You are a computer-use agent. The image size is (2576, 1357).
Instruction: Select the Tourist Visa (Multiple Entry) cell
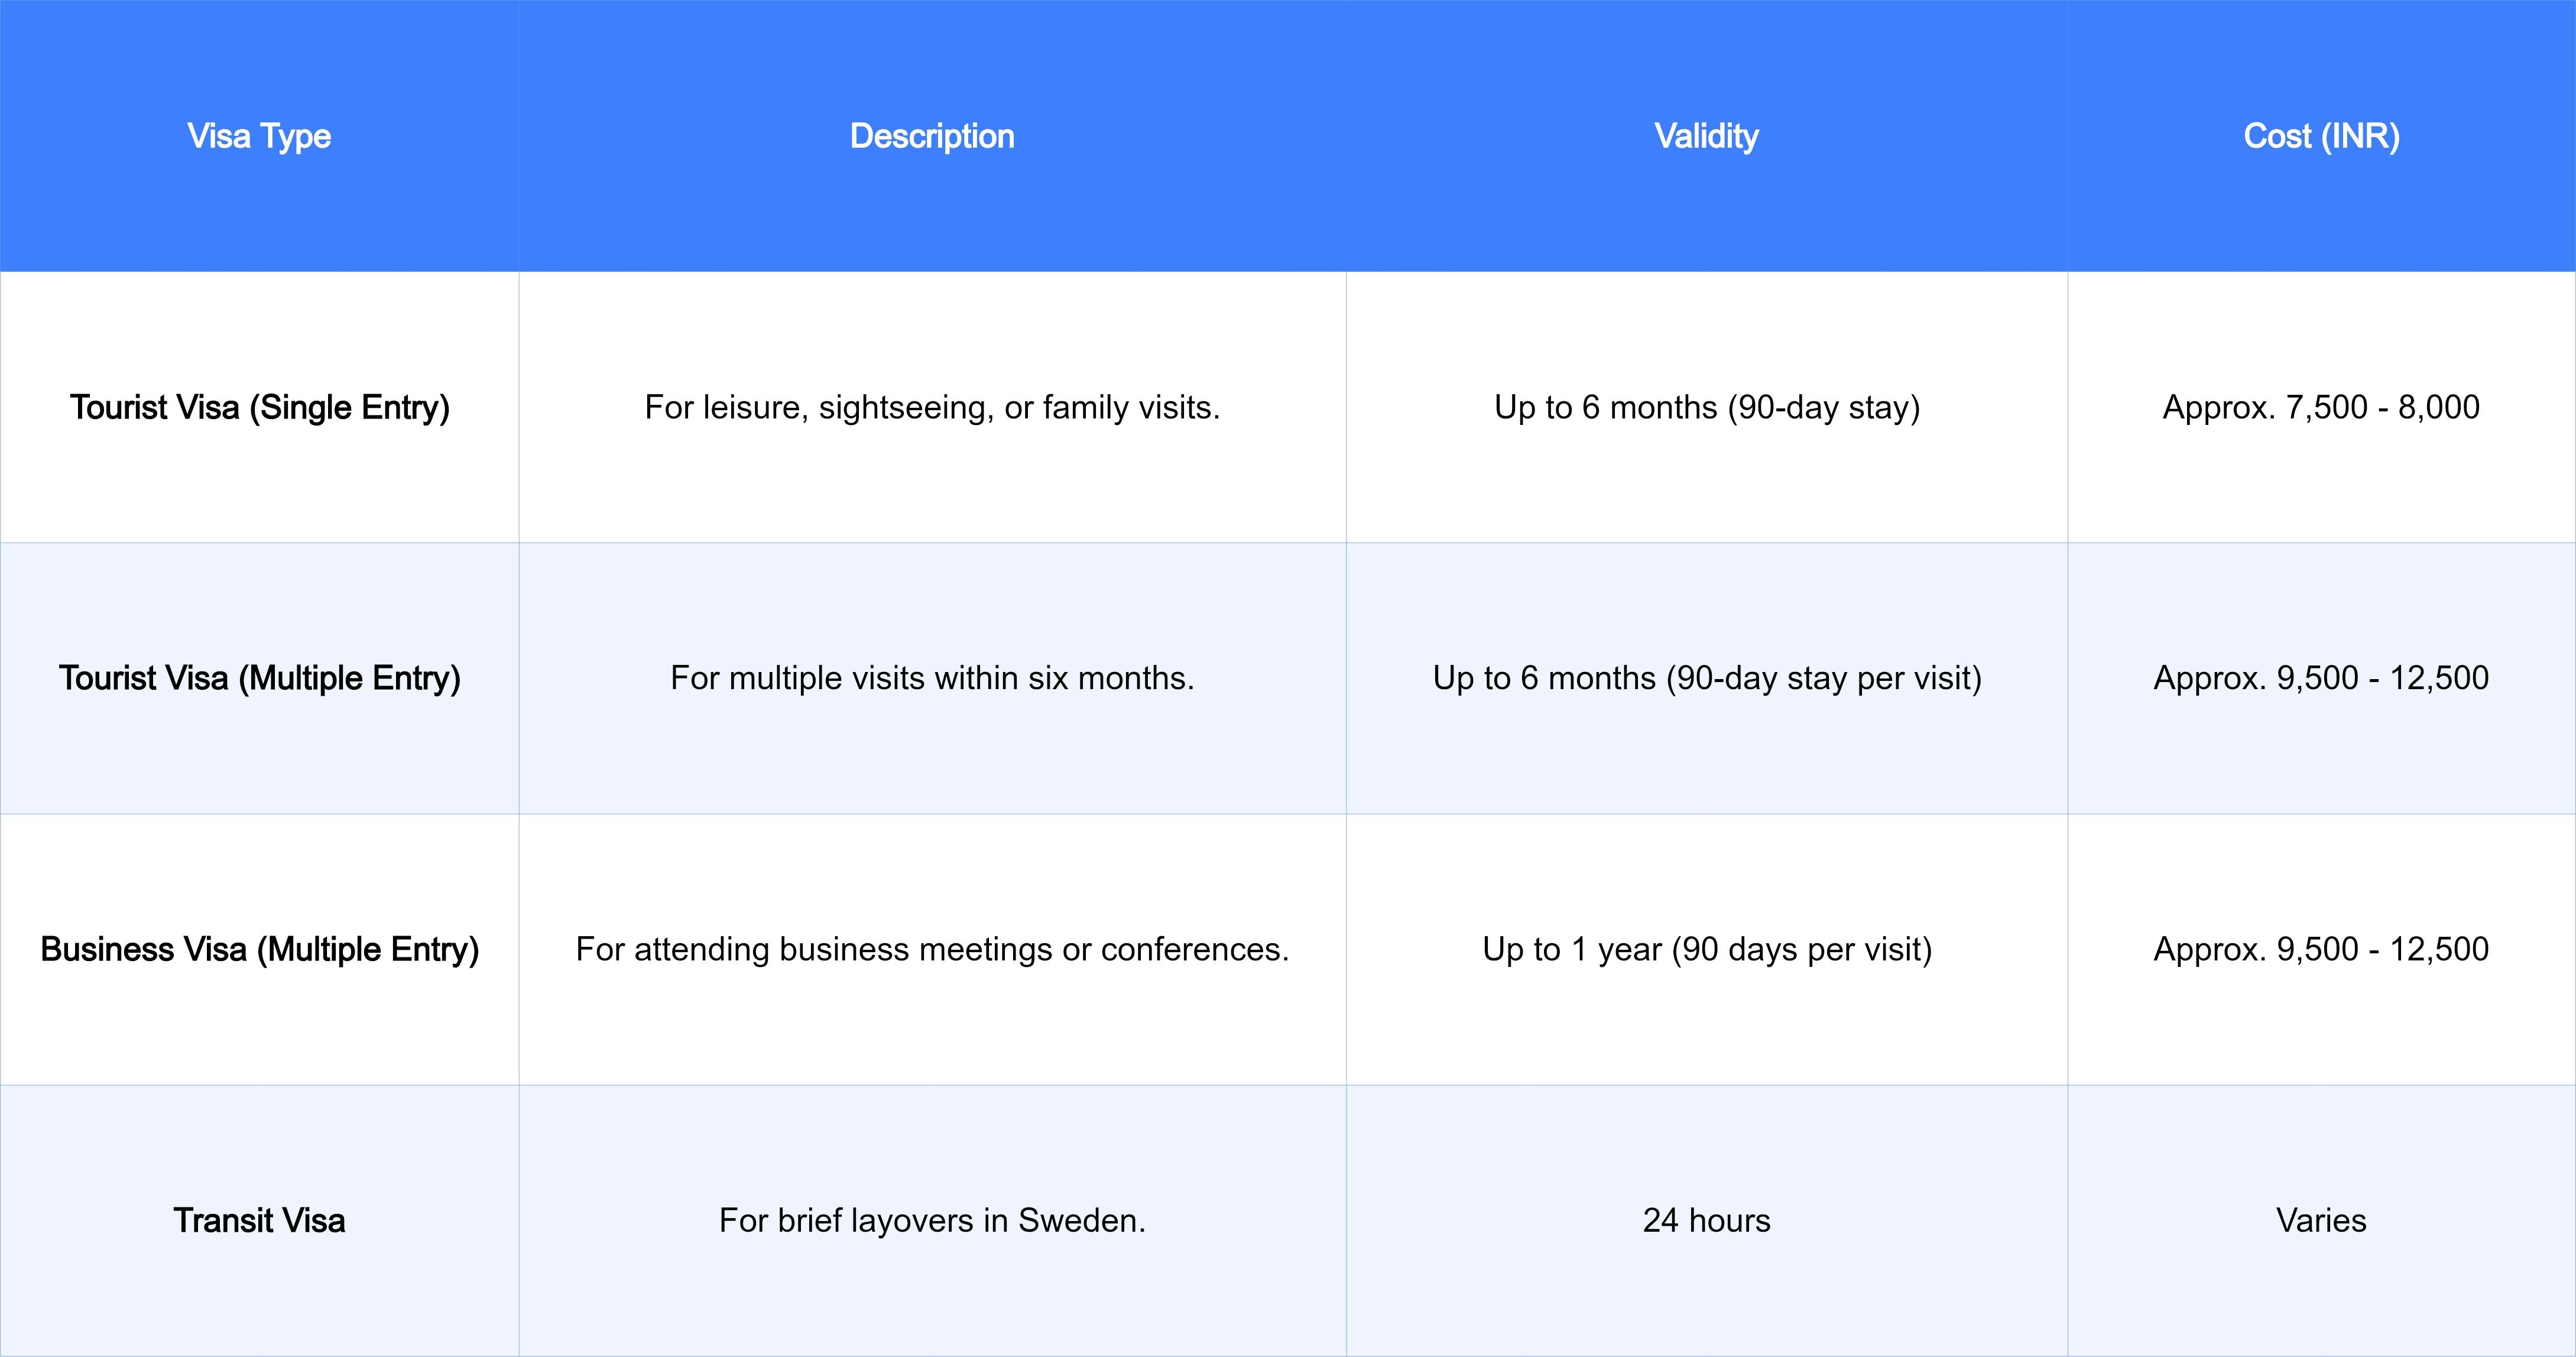(x=259, y=678)
